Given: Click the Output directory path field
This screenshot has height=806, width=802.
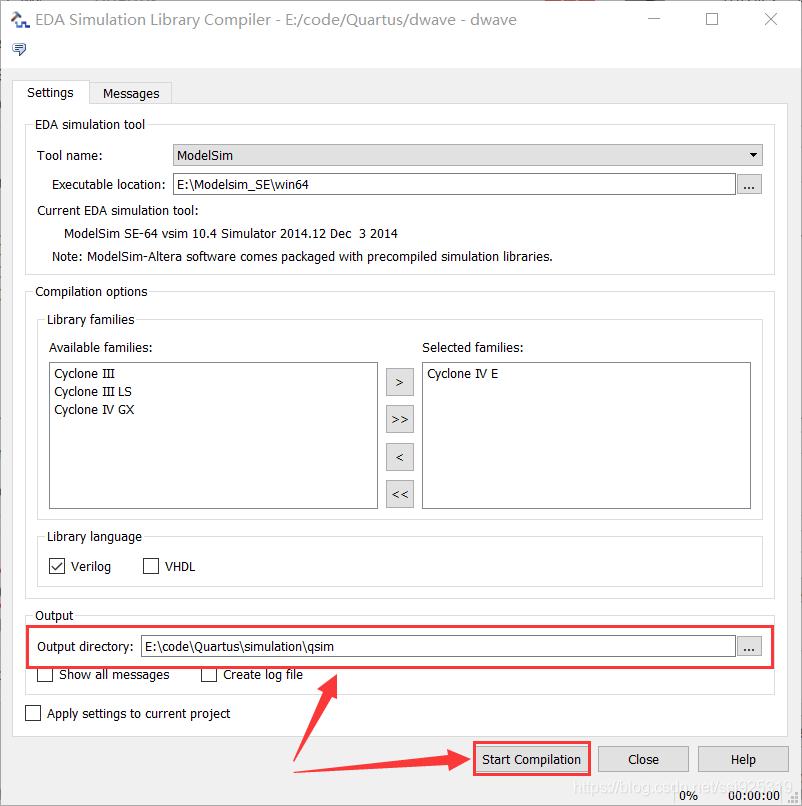Looking at the screenshot, I should tap(438, 647).
